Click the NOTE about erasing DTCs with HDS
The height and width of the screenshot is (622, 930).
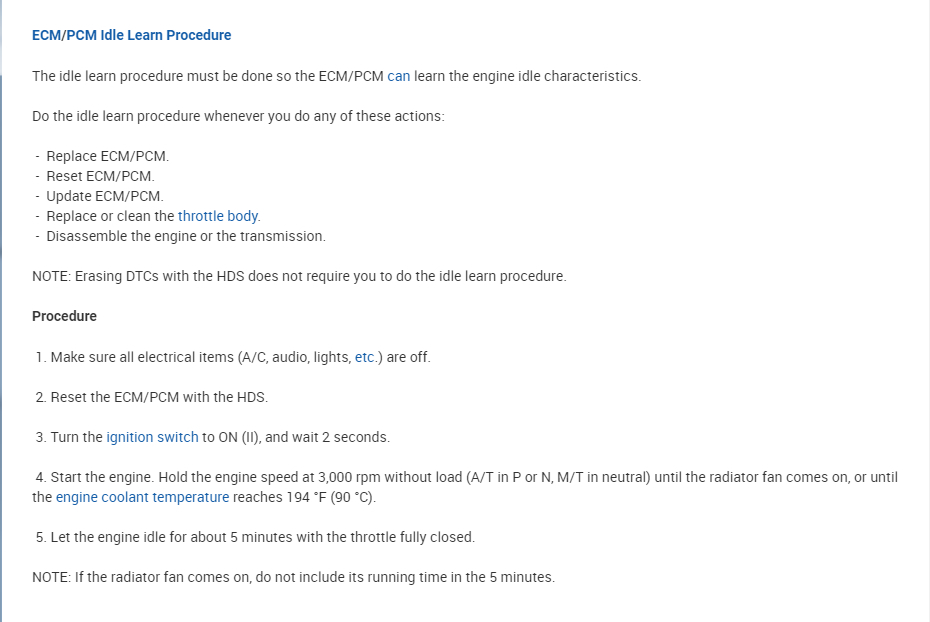pos(299,276)
